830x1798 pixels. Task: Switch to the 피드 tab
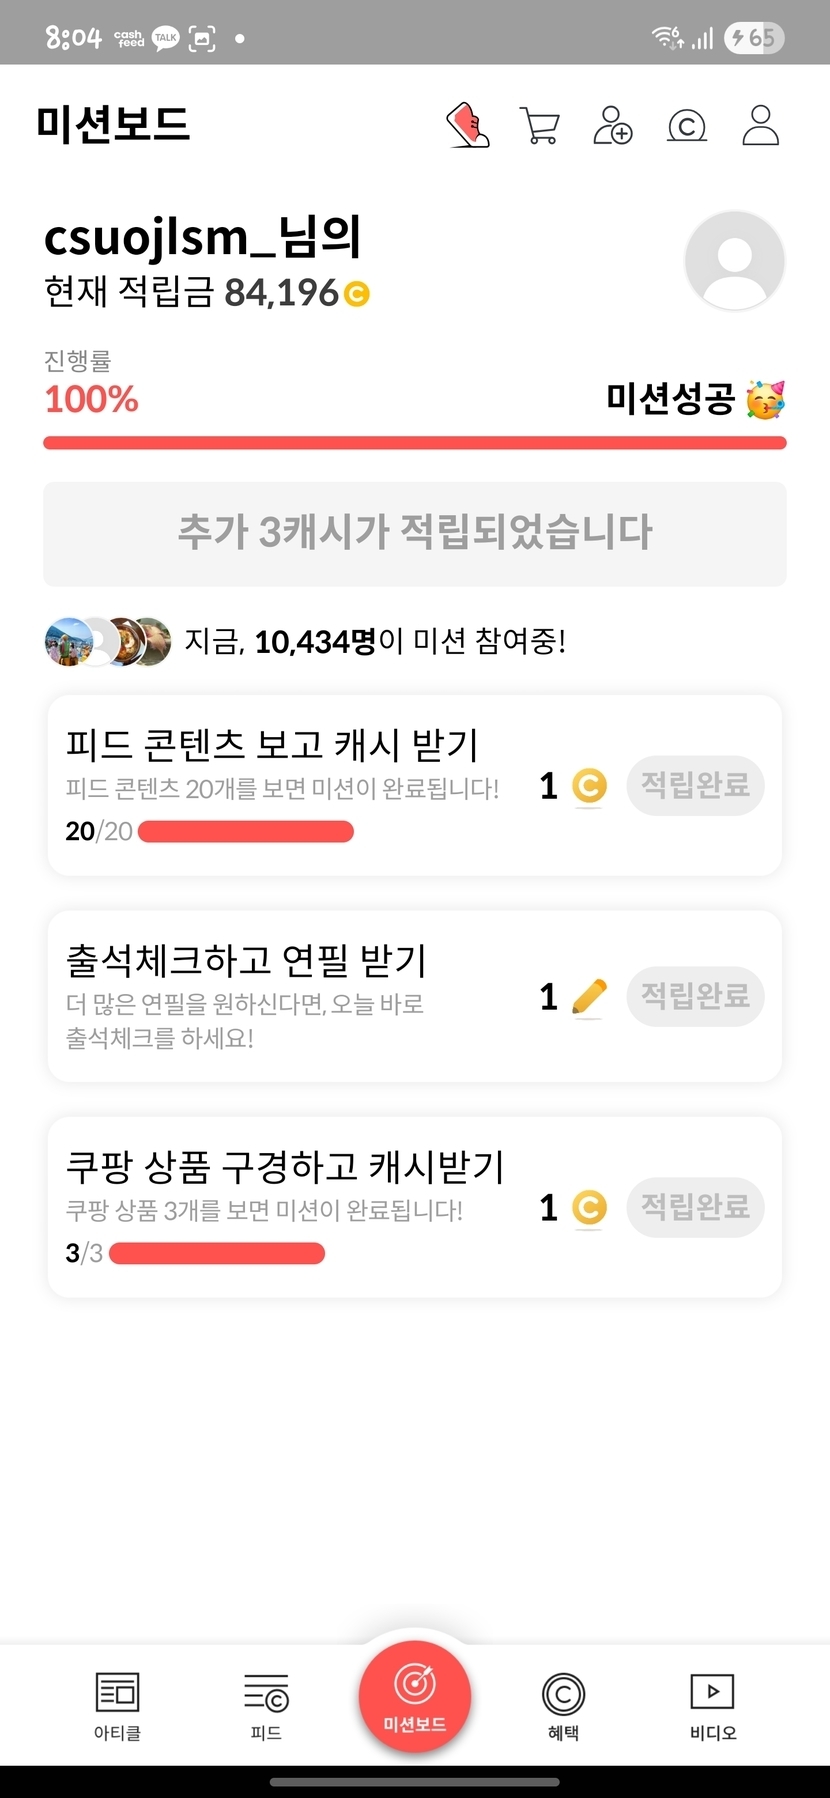pyautogui.click(x=266, y=1705)
